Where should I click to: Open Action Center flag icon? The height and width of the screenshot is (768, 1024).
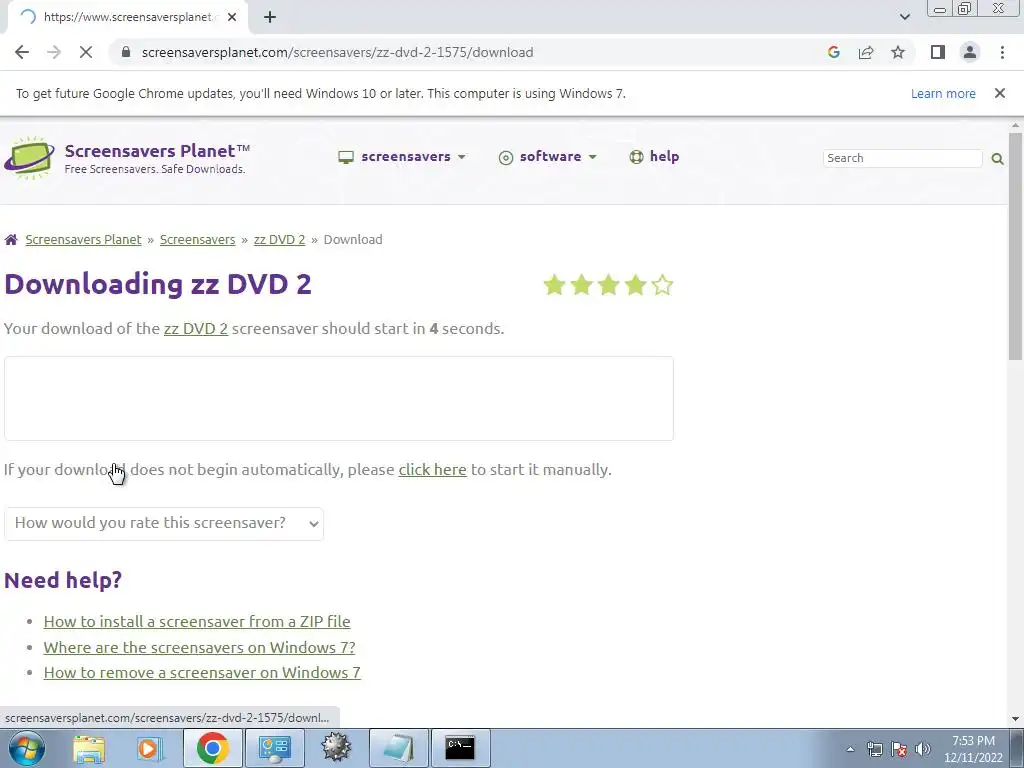point(899,749)
